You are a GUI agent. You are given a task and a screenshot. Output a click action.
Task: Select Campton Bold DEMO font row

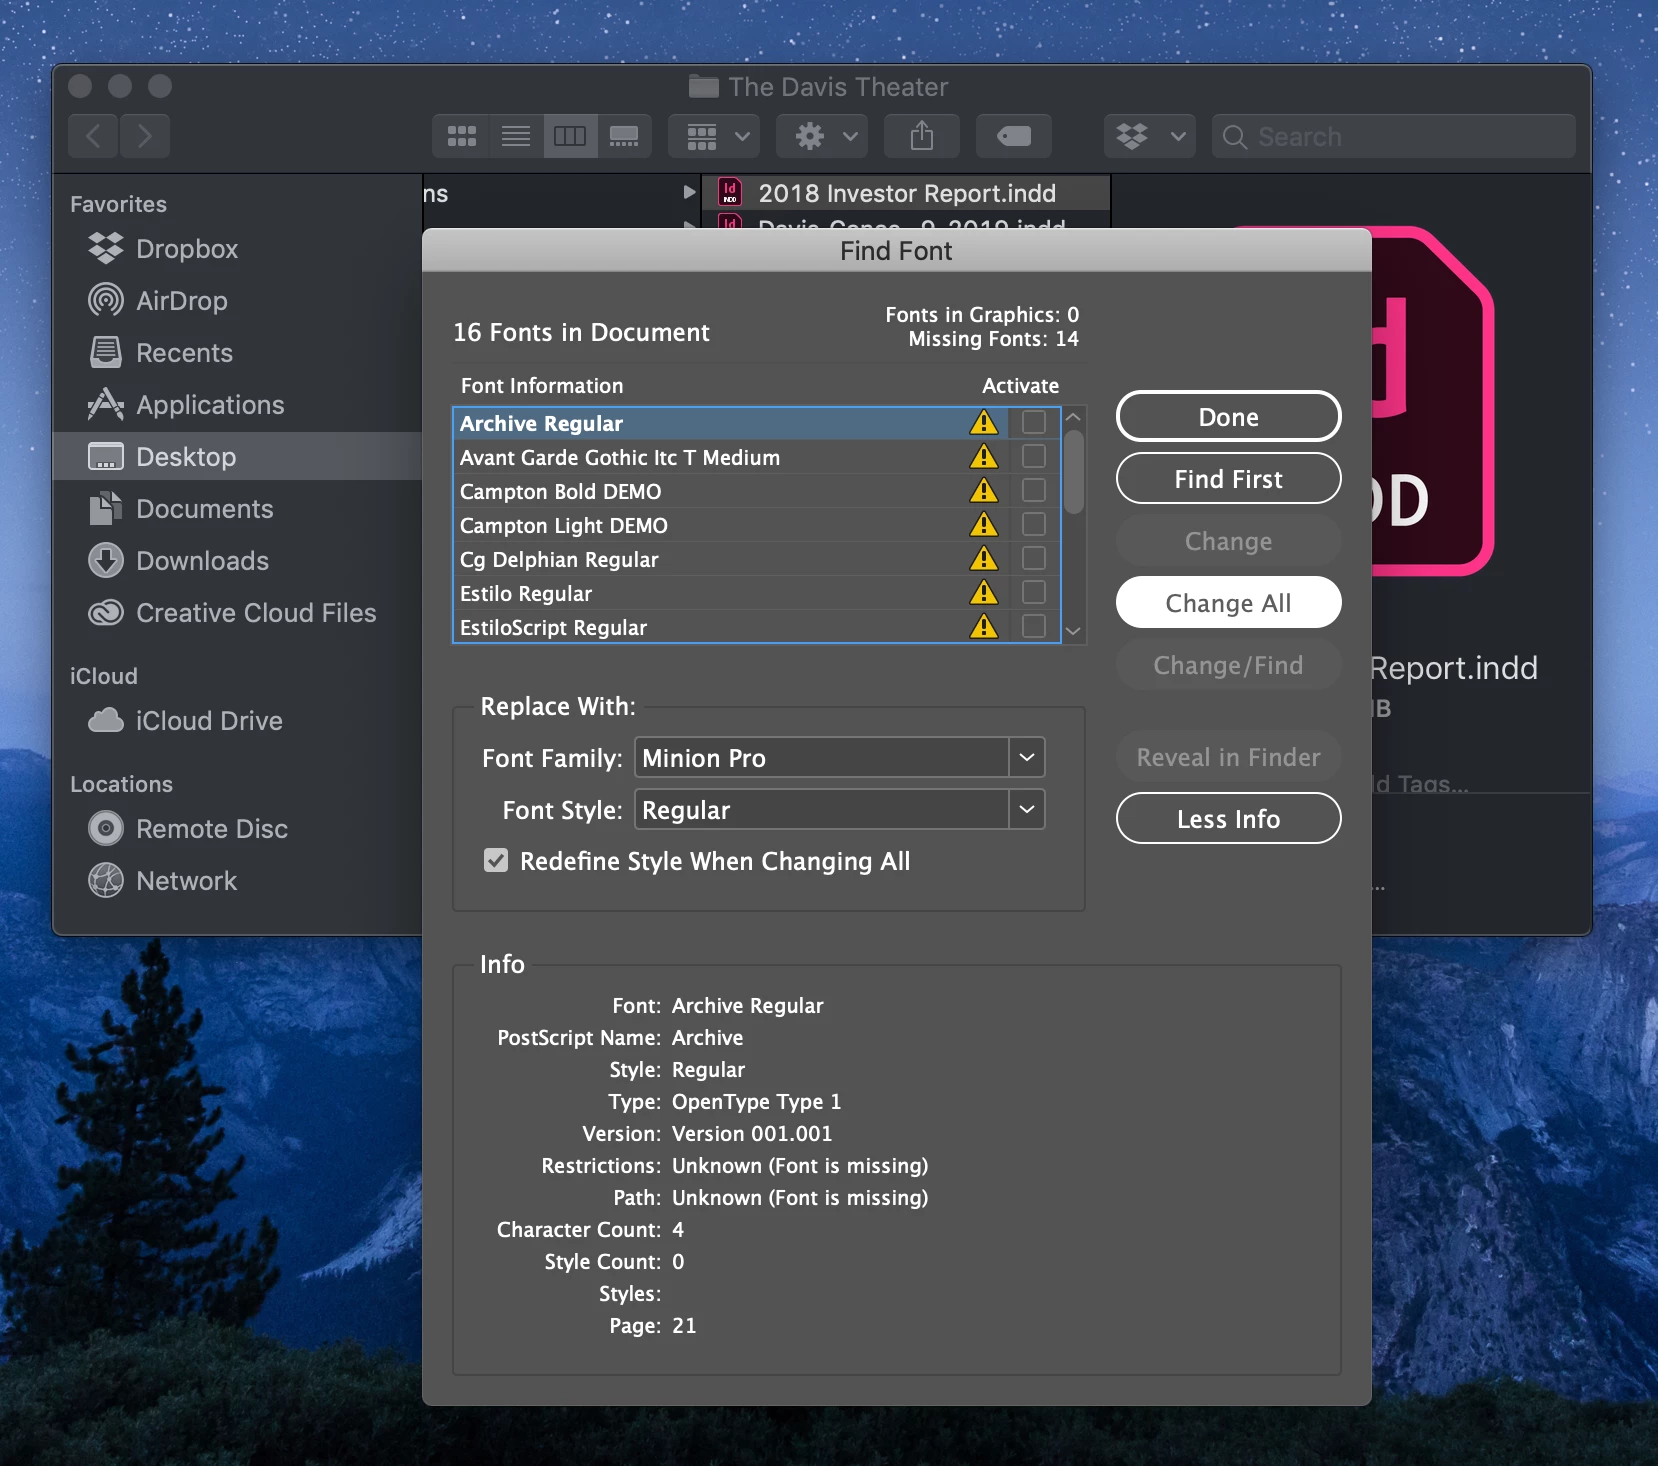(x=756, y=491)
